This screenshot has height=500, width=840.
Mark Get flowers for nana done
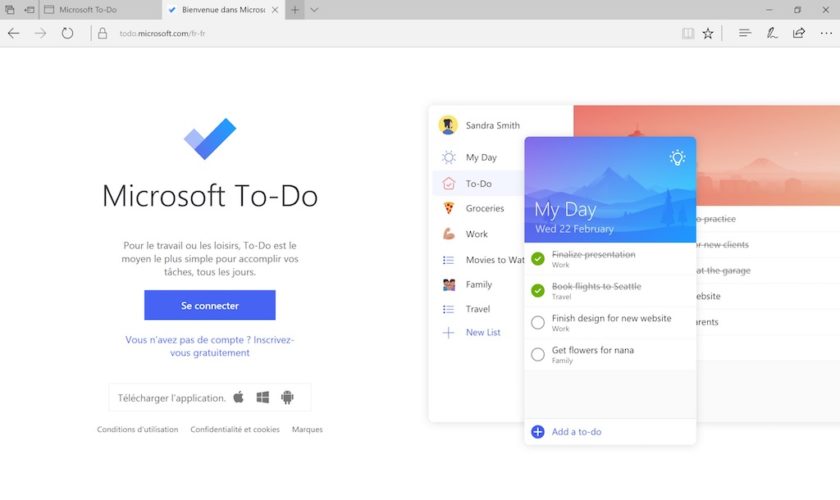(x=538, y=354)
